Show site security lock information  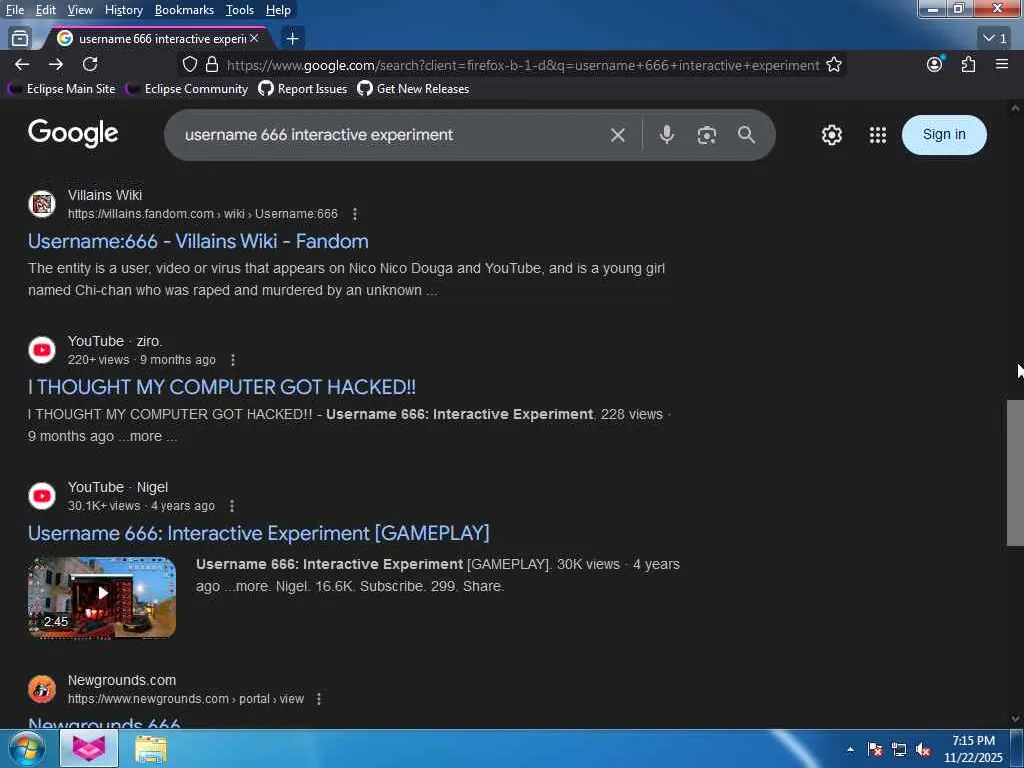tap(212, 65)
